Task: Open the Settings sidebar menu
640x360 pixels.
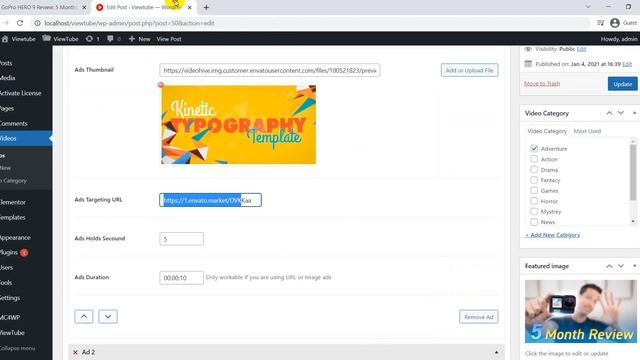Action: coord(10,298)
